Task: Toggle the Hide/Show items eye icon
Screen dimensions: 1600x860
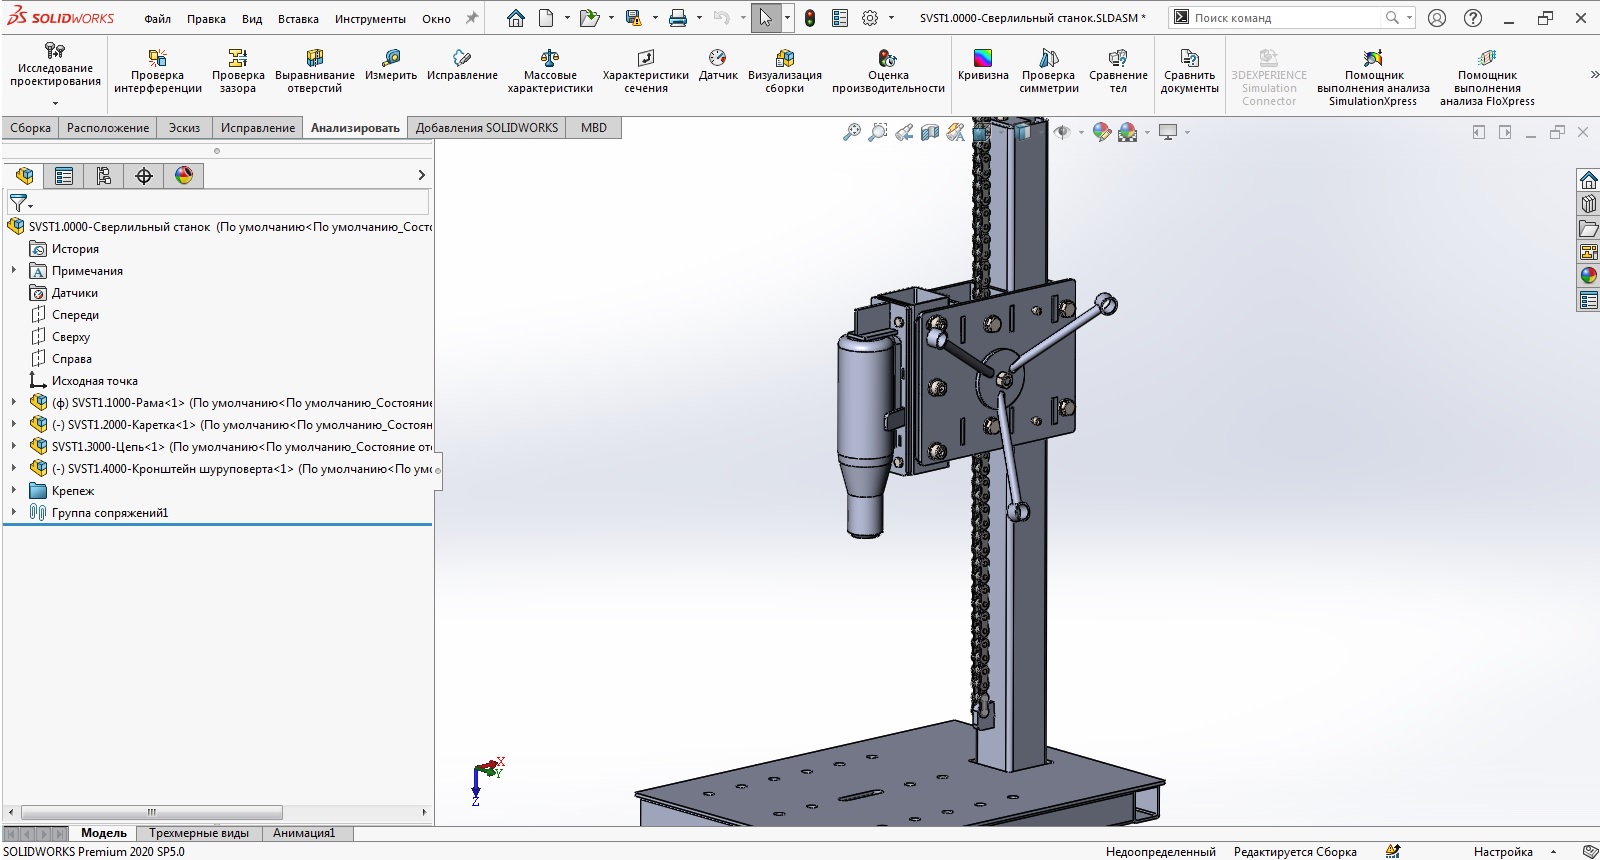Action: tap(1062, 132)
